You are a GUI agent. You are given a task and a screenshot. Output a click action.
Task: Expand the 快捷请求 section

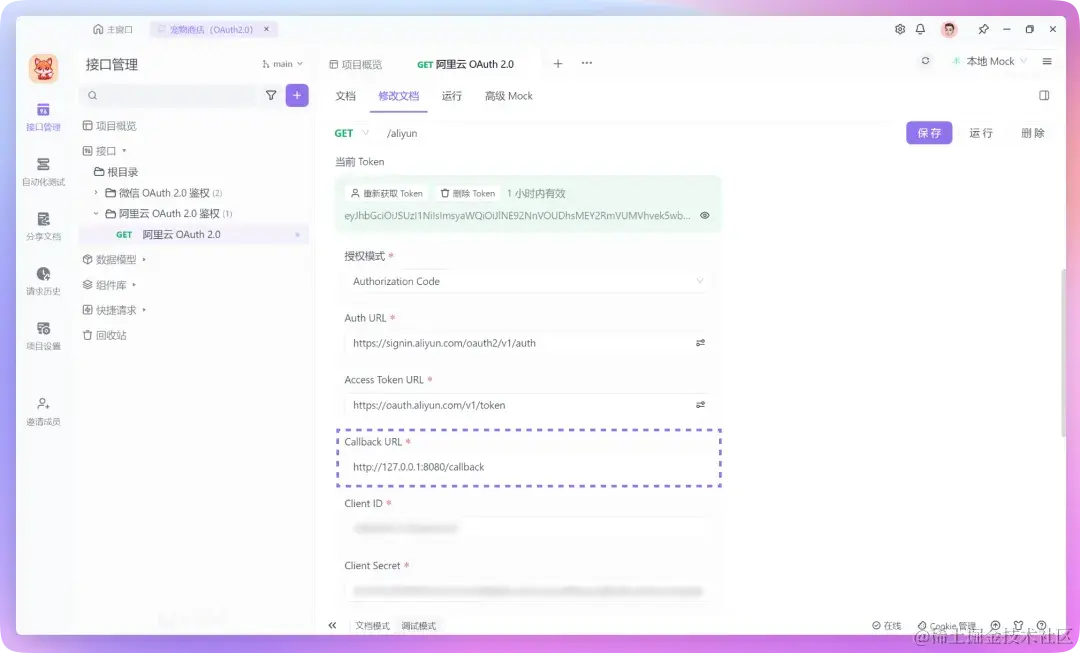click(144, 310)
